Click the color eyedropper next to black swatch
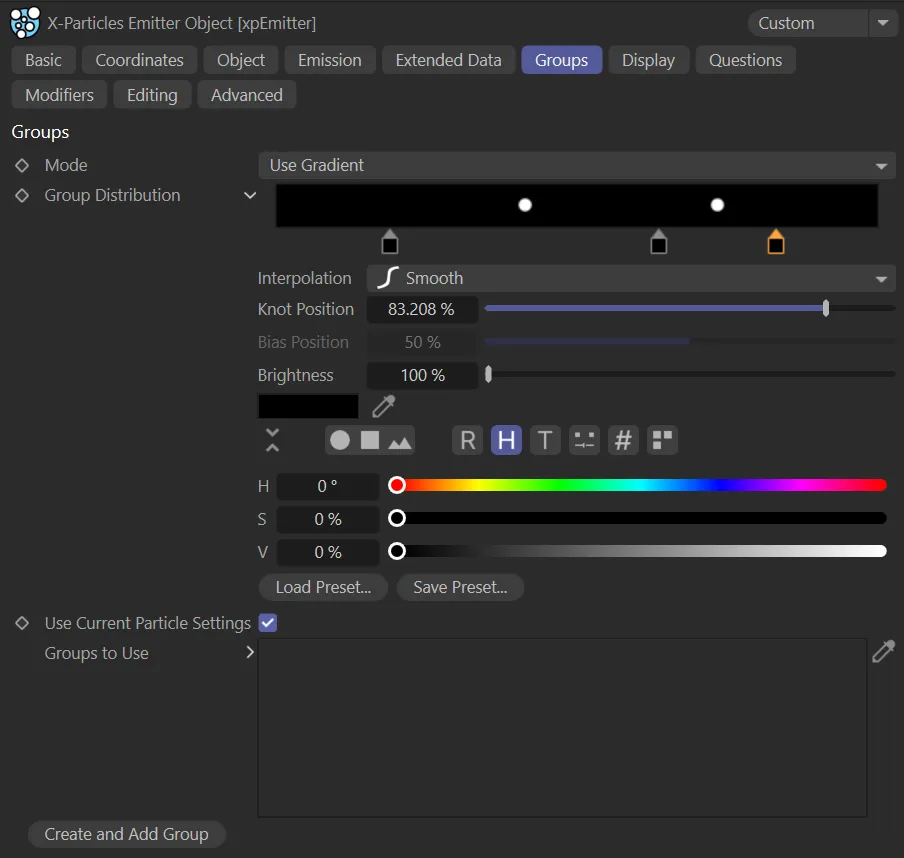The image size is (904, 858). [x=383, y=406]
